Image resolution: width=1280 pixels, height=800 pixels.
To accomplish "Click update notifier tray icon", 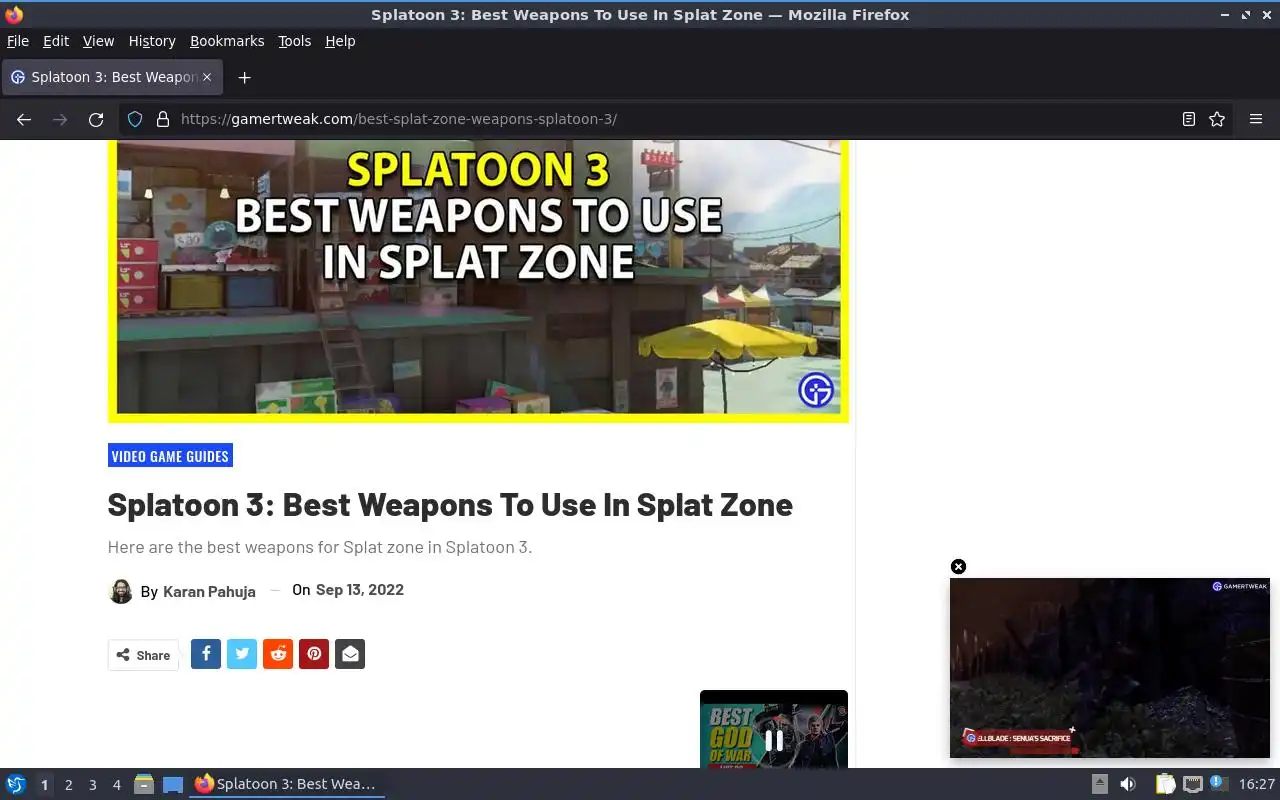I will pyautogui.click(x=1218, y=783).
